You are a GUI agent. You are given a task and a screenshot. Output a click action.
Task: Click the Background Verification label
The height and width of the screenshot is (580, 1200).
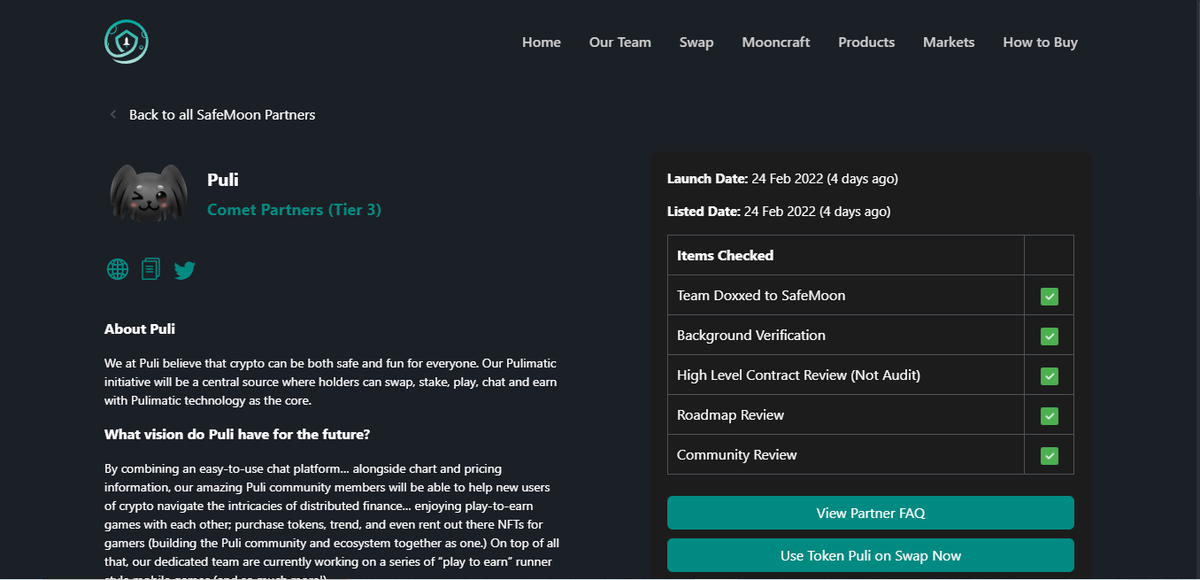(x=751, y=336)
